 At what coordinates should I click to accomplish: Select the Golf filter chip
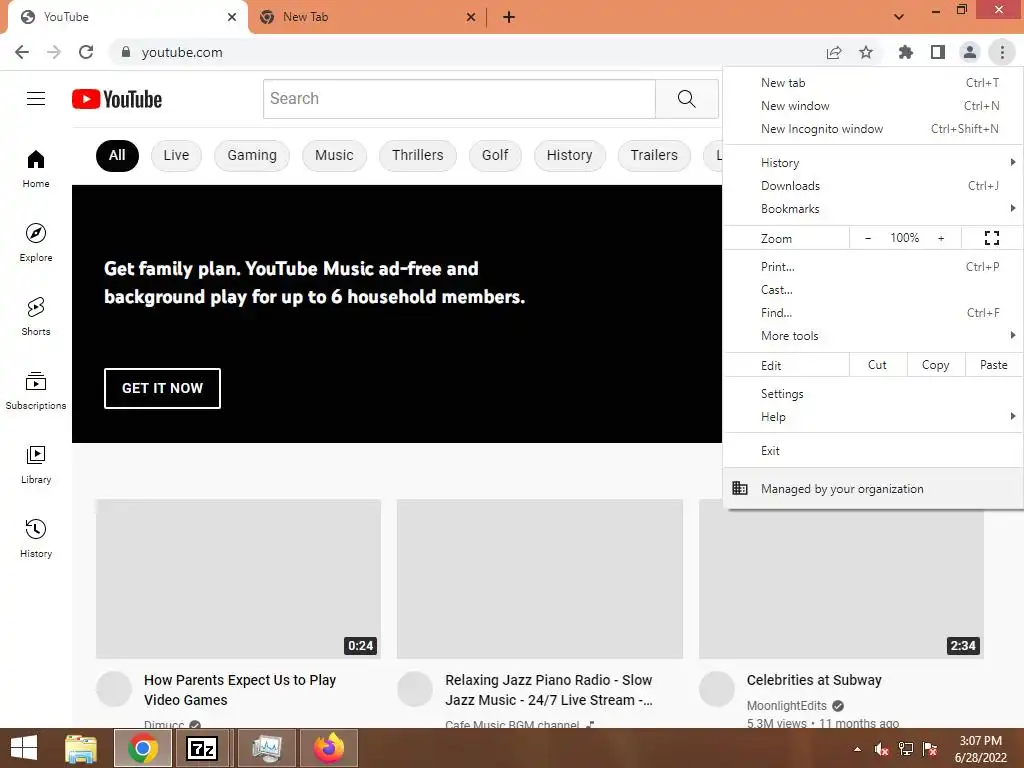[495, 155]
